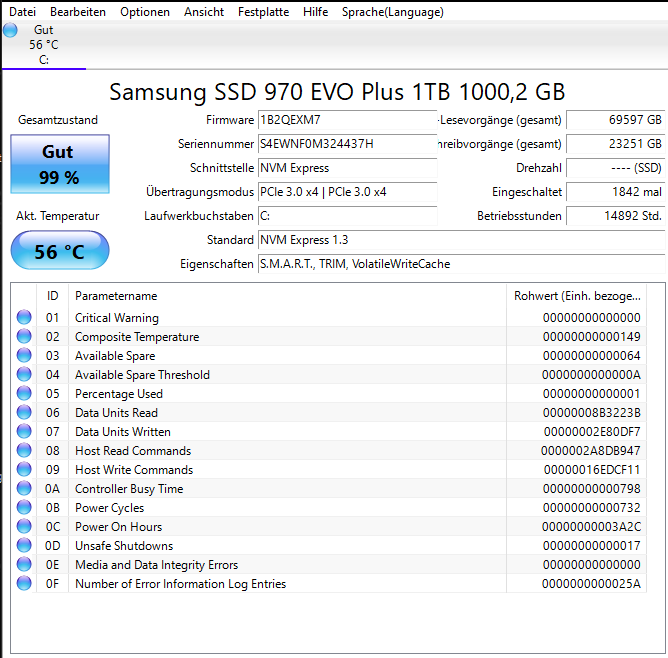This screenshot has height=658, width=668.
Task: Click the blue drive status orb beside Gut
Action: (x=10, y=30)
